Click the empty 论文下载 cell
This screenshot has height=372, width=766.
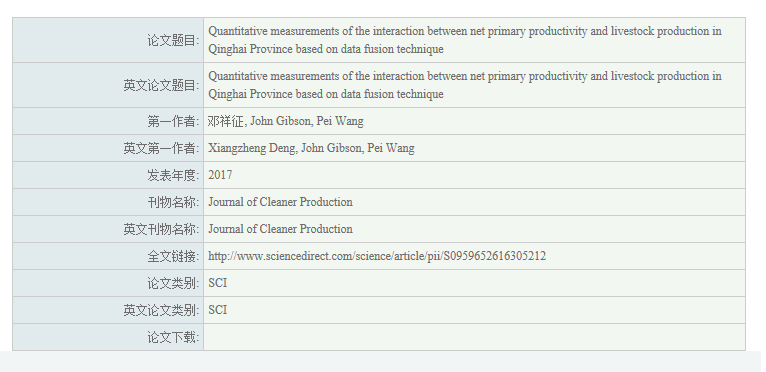(x=474, y=337)
